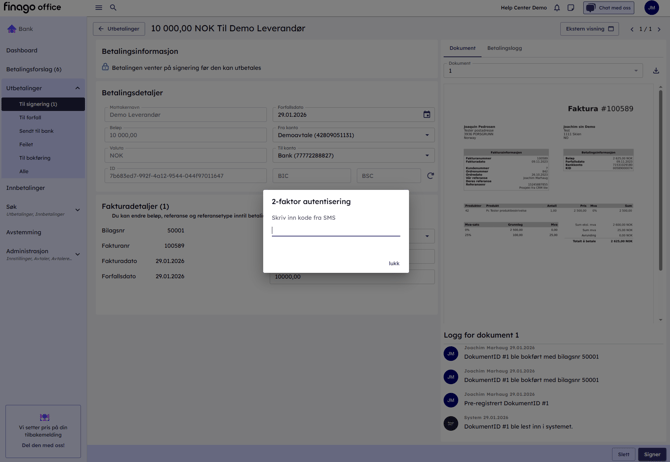Open the JM user avatar menu
Image resolution: width=670 pixels, height=462 pixels.
[651, 8]
